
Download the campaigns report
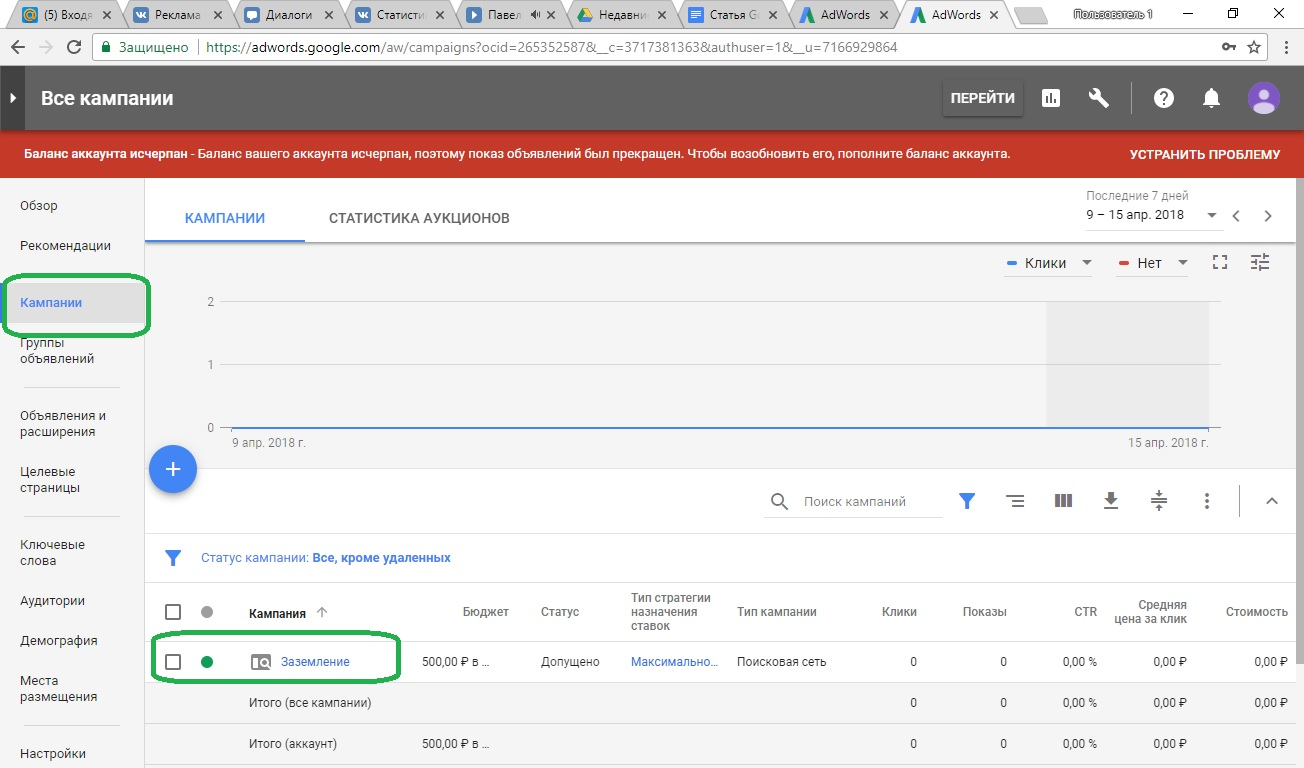click(1111, 501)
